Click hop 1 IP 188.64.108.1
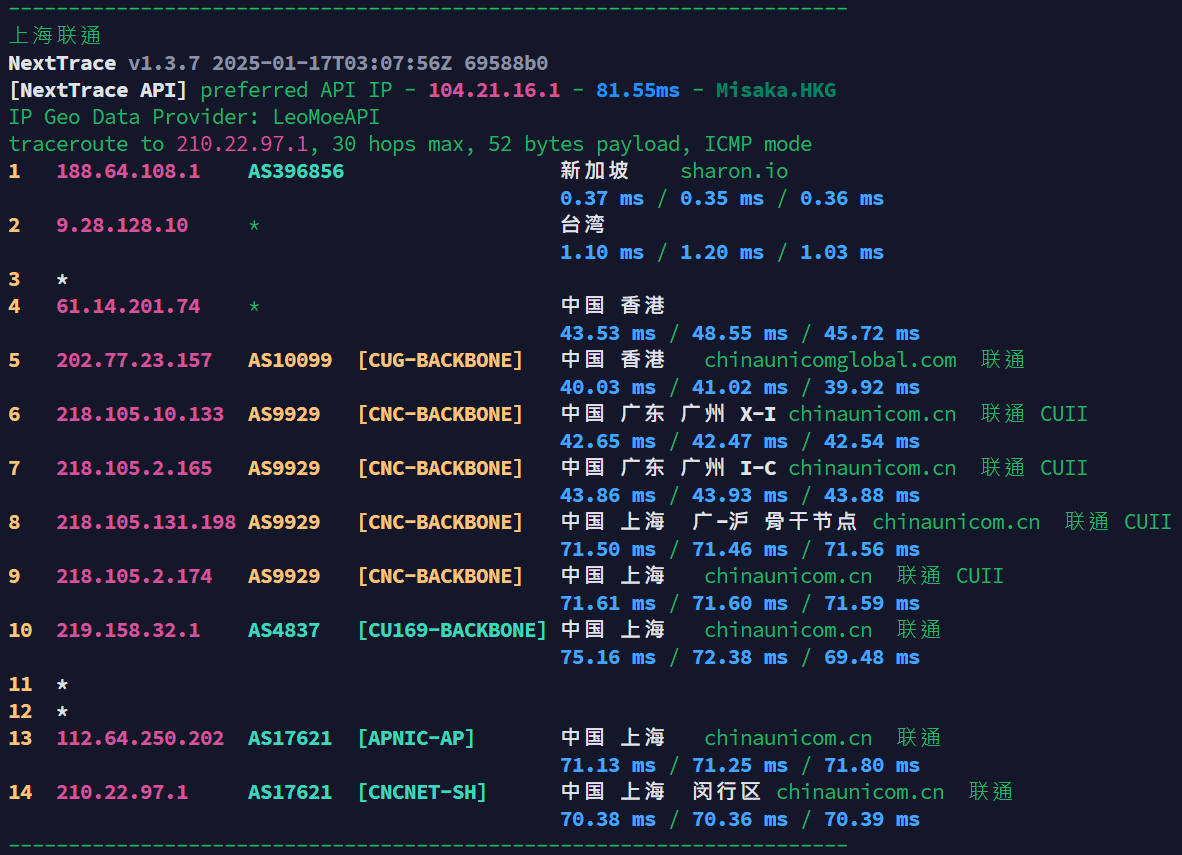 [128, 171]
